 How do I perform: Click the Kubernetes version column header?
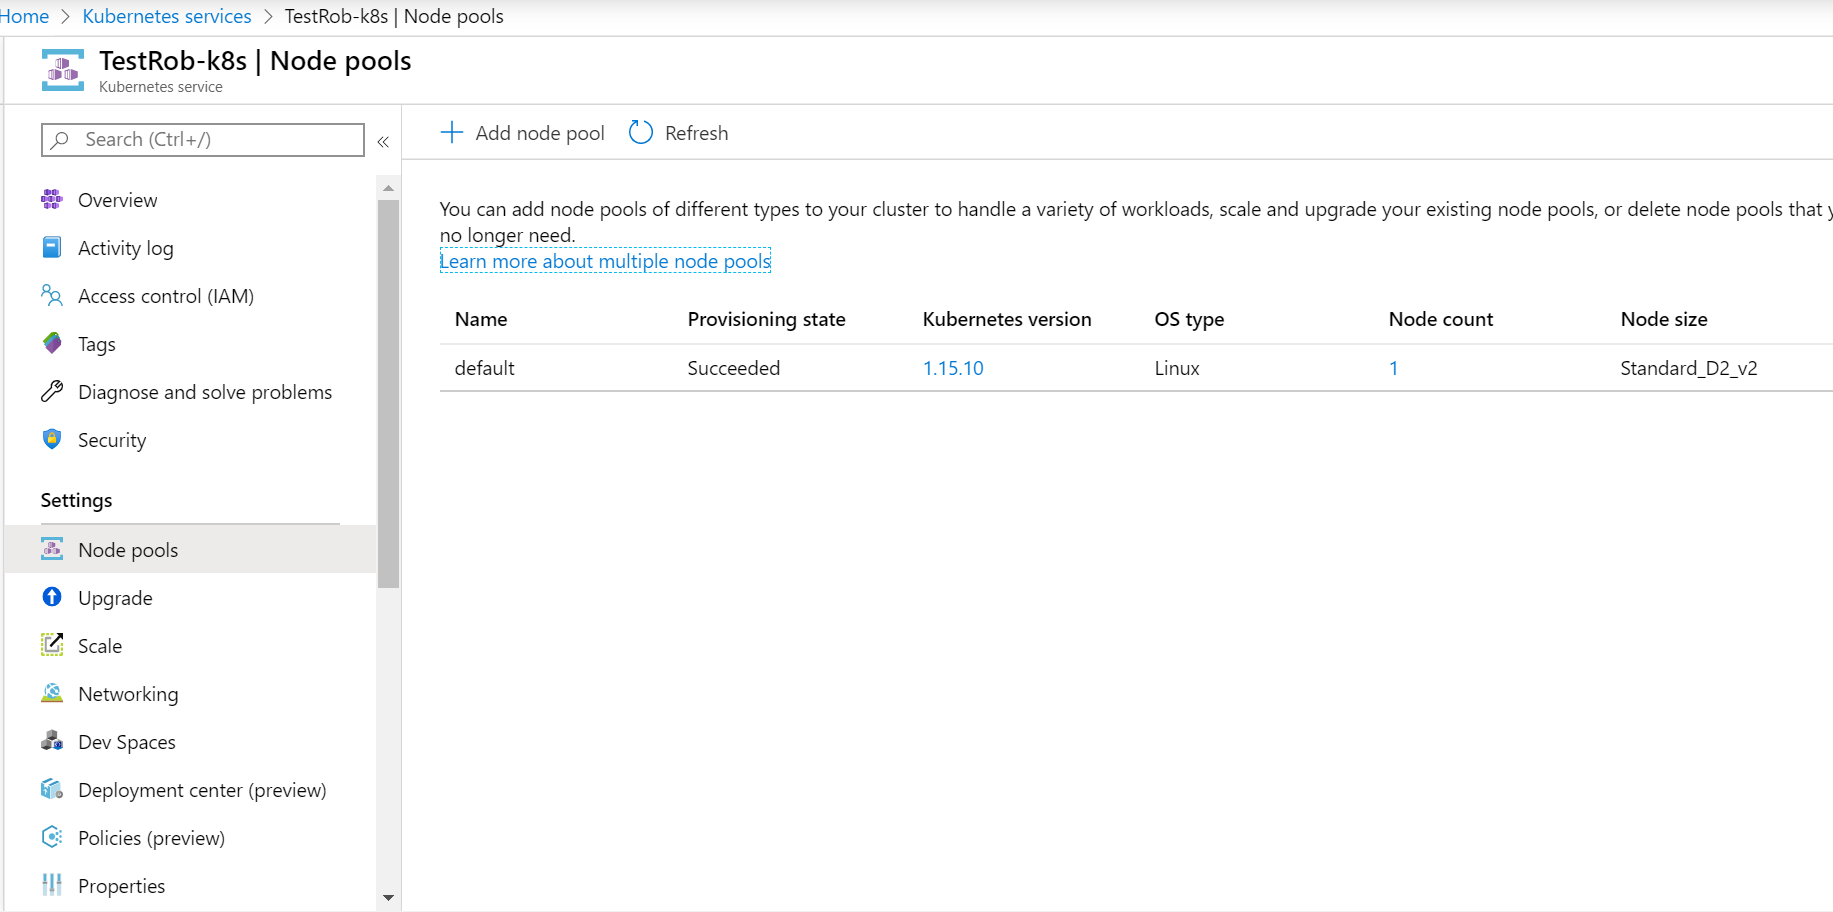1007,319
